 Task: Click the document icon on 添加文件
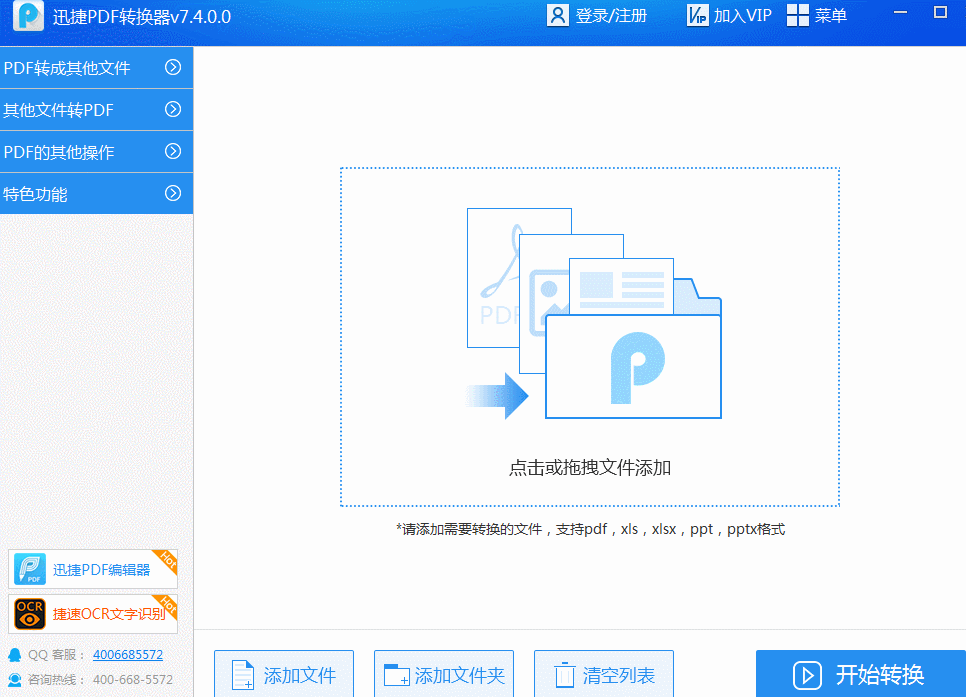pyautogui.click(x=243, y=675)
